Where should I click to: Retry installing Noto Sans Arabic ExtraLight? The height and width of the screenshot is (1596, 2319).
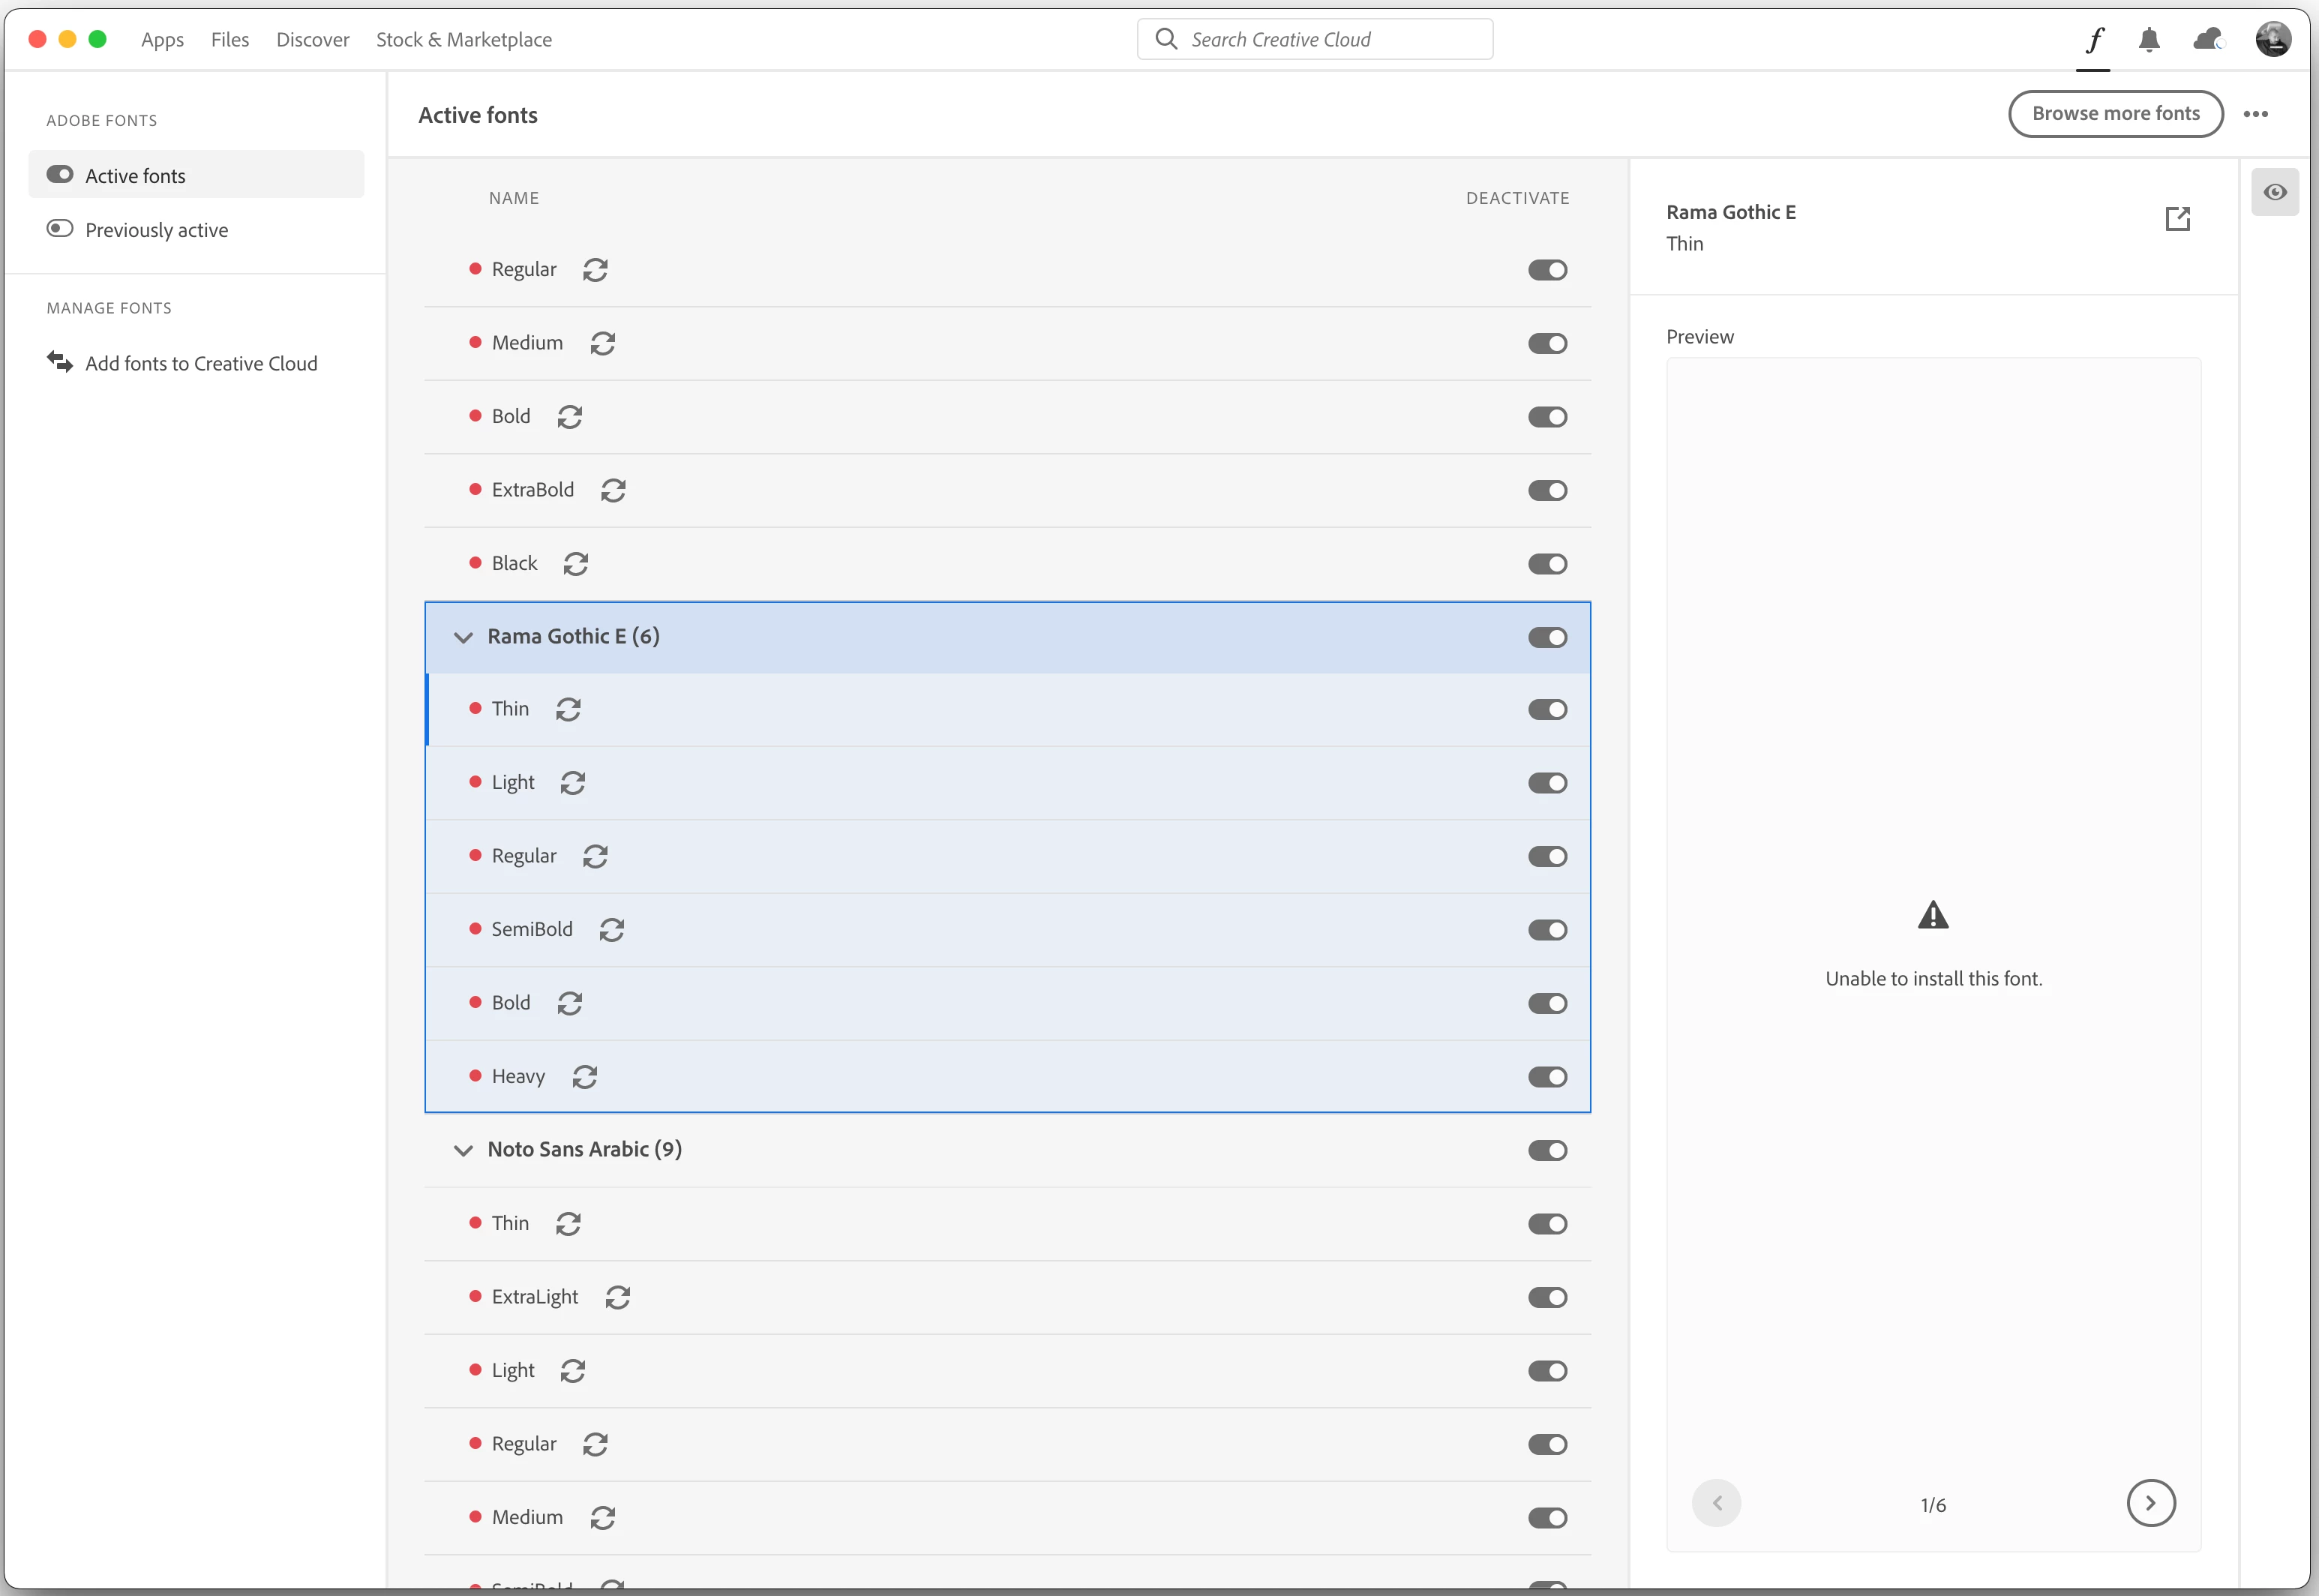pyautogui.click(x=618, y=1297)
